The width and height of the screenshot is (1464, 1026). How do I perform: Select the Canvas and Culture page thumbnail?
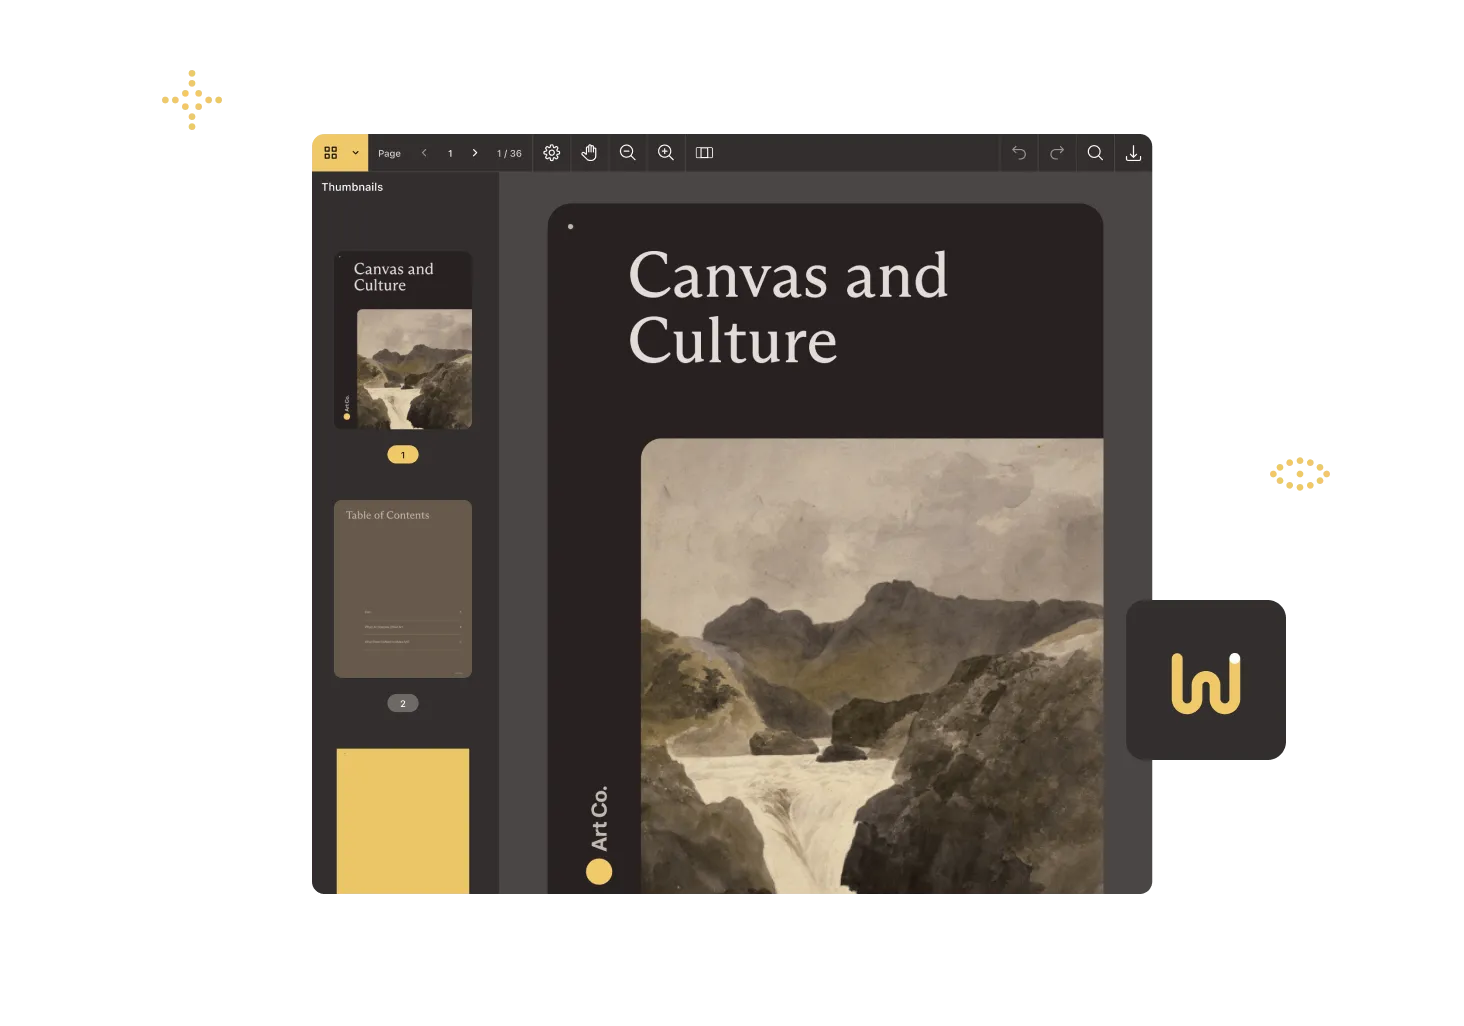pyautogui.click(x=403, y=340)
